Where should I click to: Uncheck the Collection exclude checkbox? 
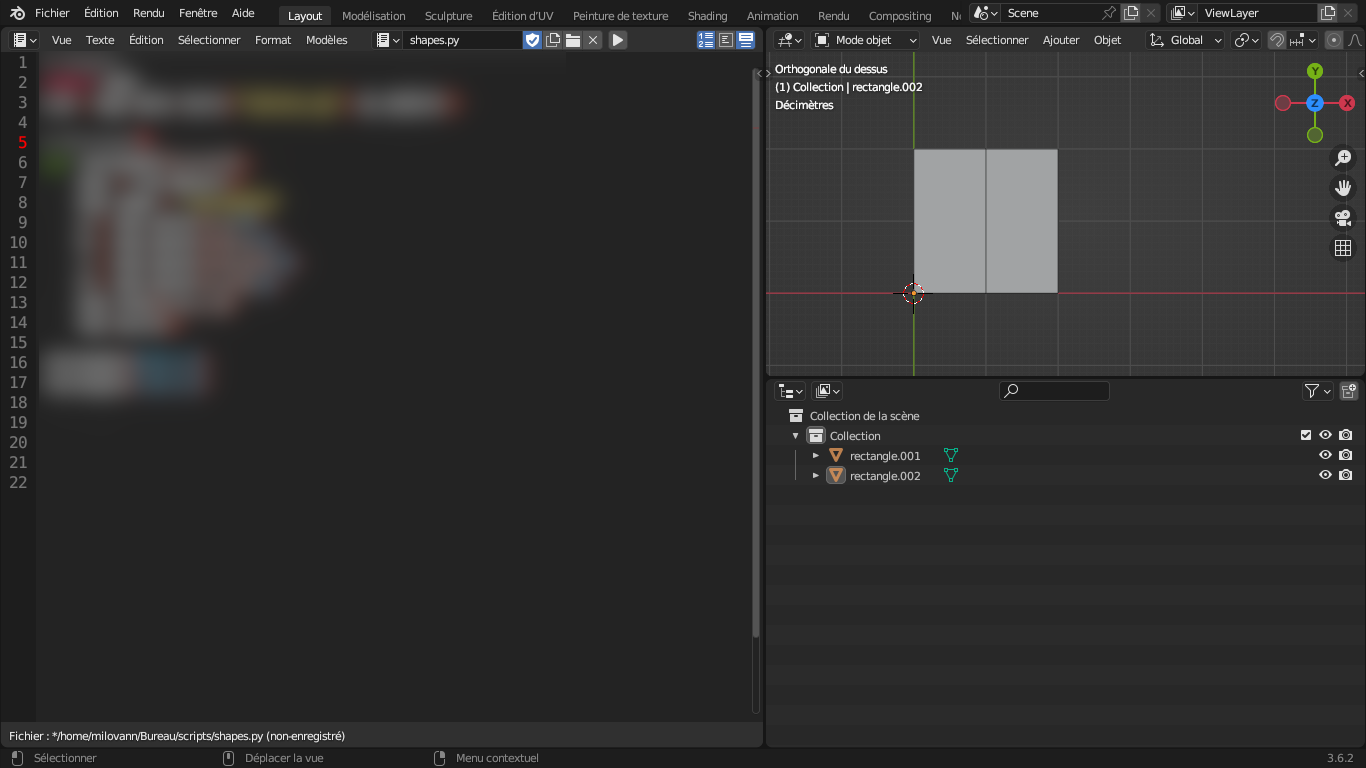1305,435
